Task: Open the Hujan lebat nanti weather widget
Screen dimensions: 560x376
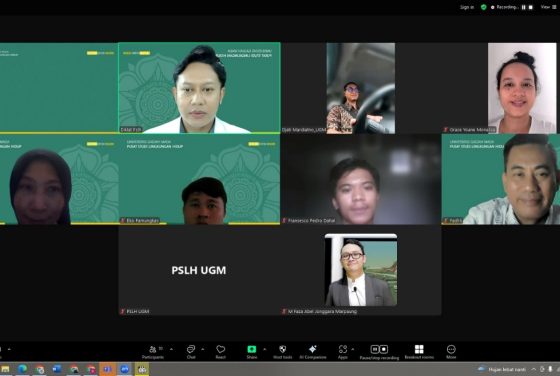Action: coord(503,369)
